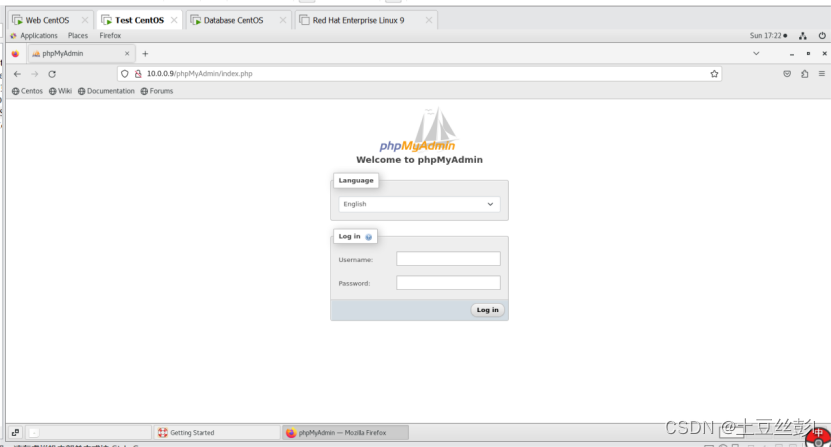Screen dimensions: 831x447
Task: Open the Firefox hamburger menu
Action: click(x=821, y=74)
